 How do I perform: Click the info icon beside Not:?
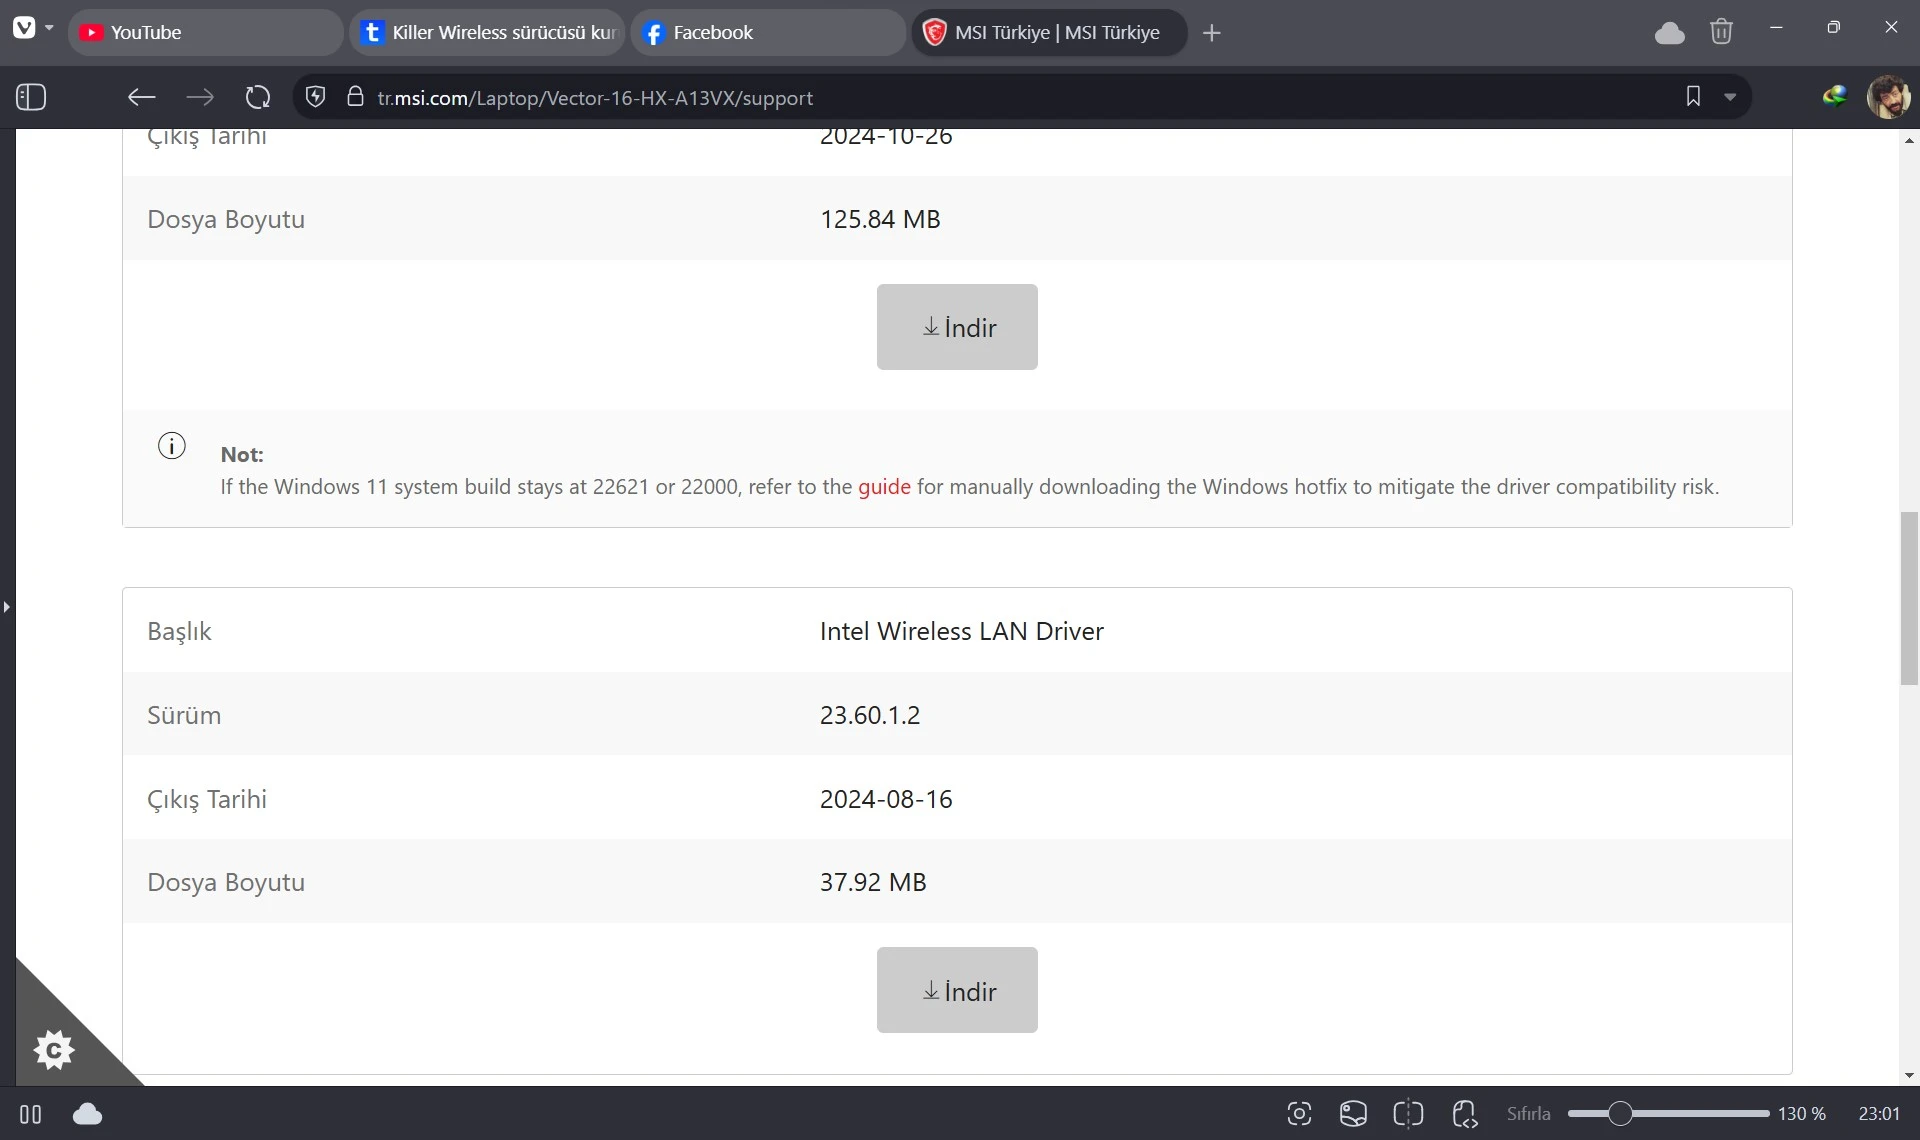[172, 446]
